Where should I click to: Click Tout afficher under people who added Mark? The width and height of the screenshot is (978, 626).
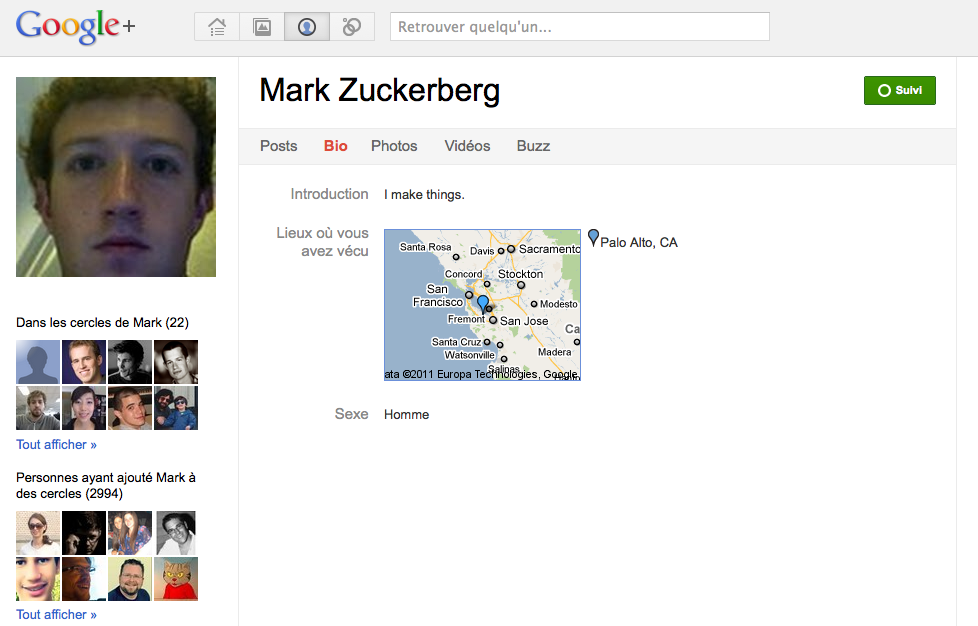point(56,615)
